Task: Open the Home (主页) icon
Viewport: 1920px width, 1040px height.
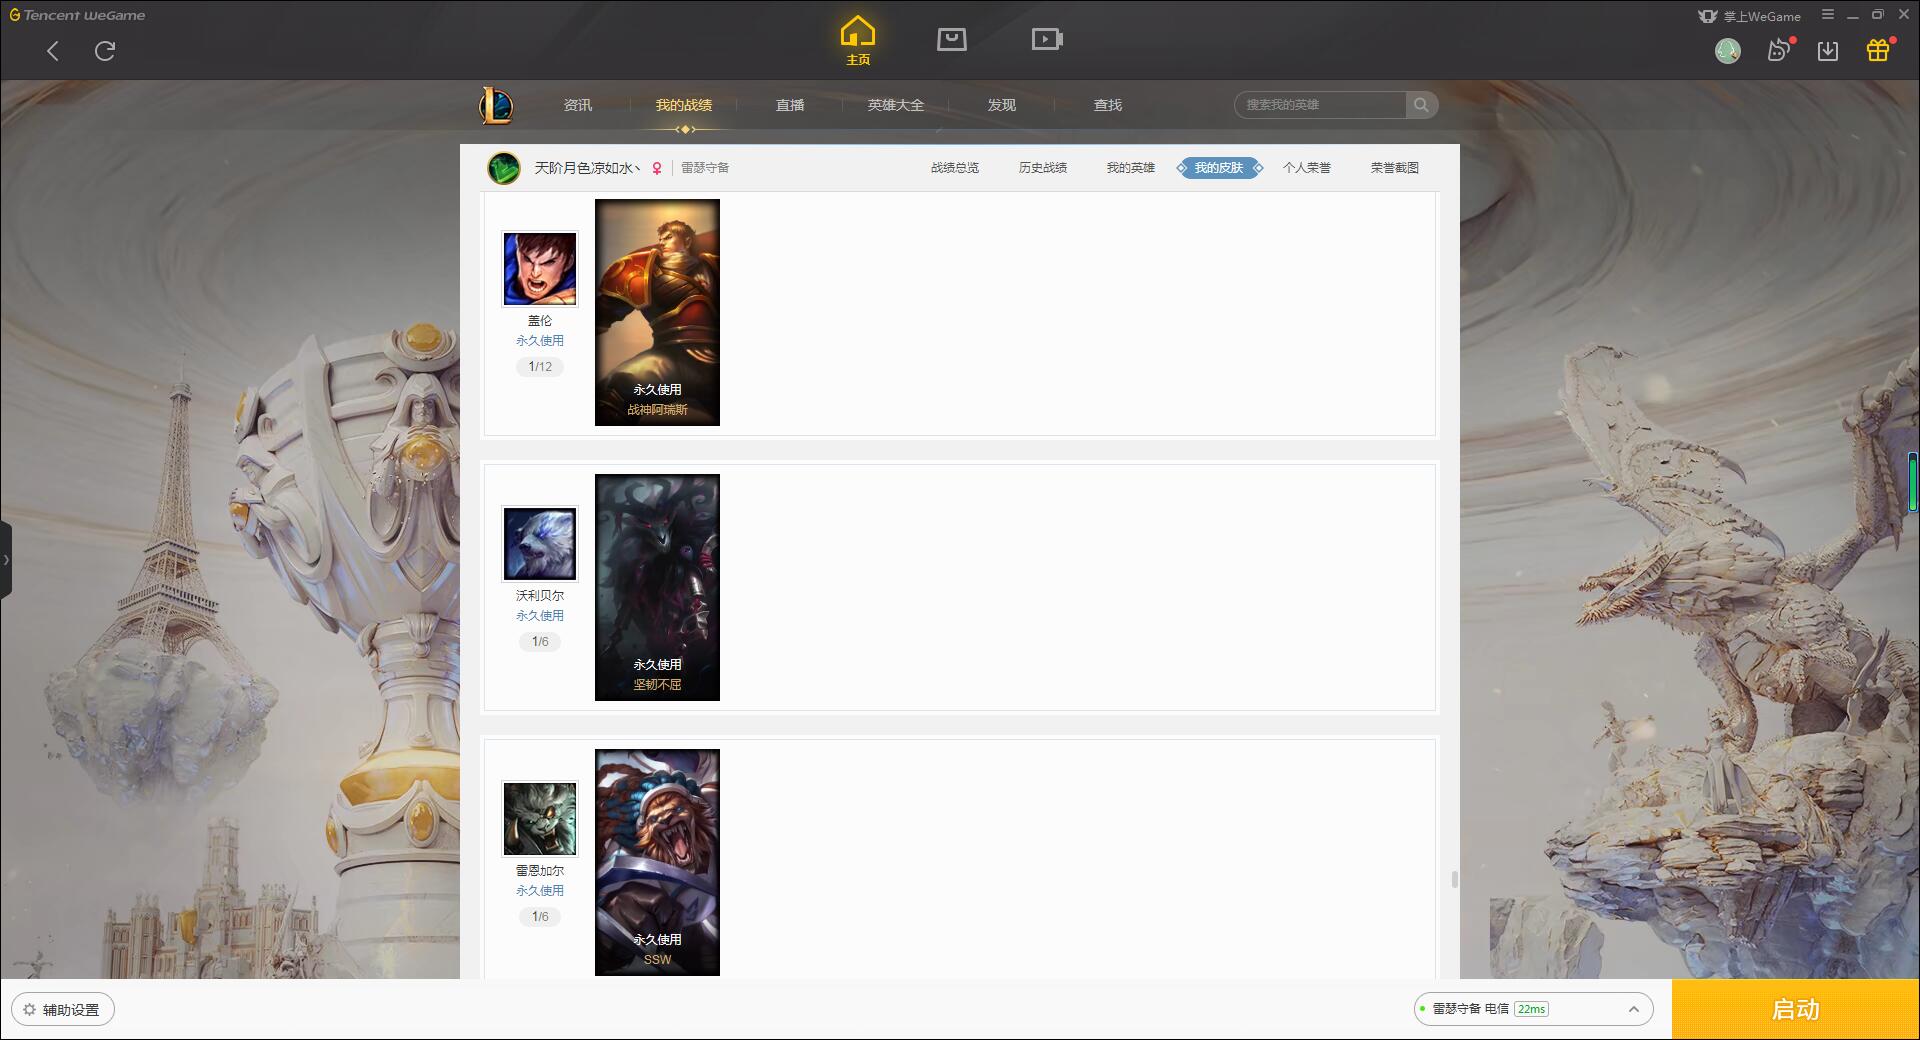Action: click(858, 41)
